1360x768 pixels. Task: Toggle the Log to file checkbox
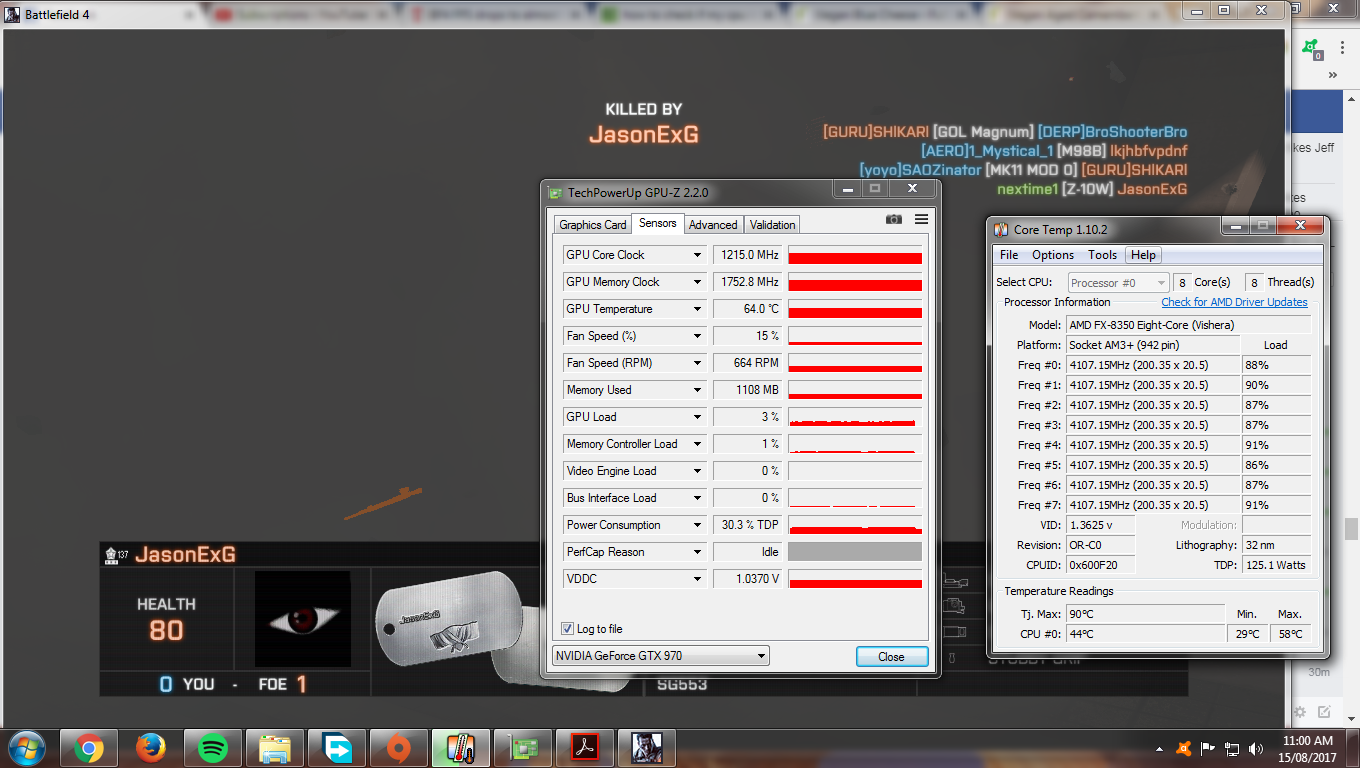click(568, 629)
